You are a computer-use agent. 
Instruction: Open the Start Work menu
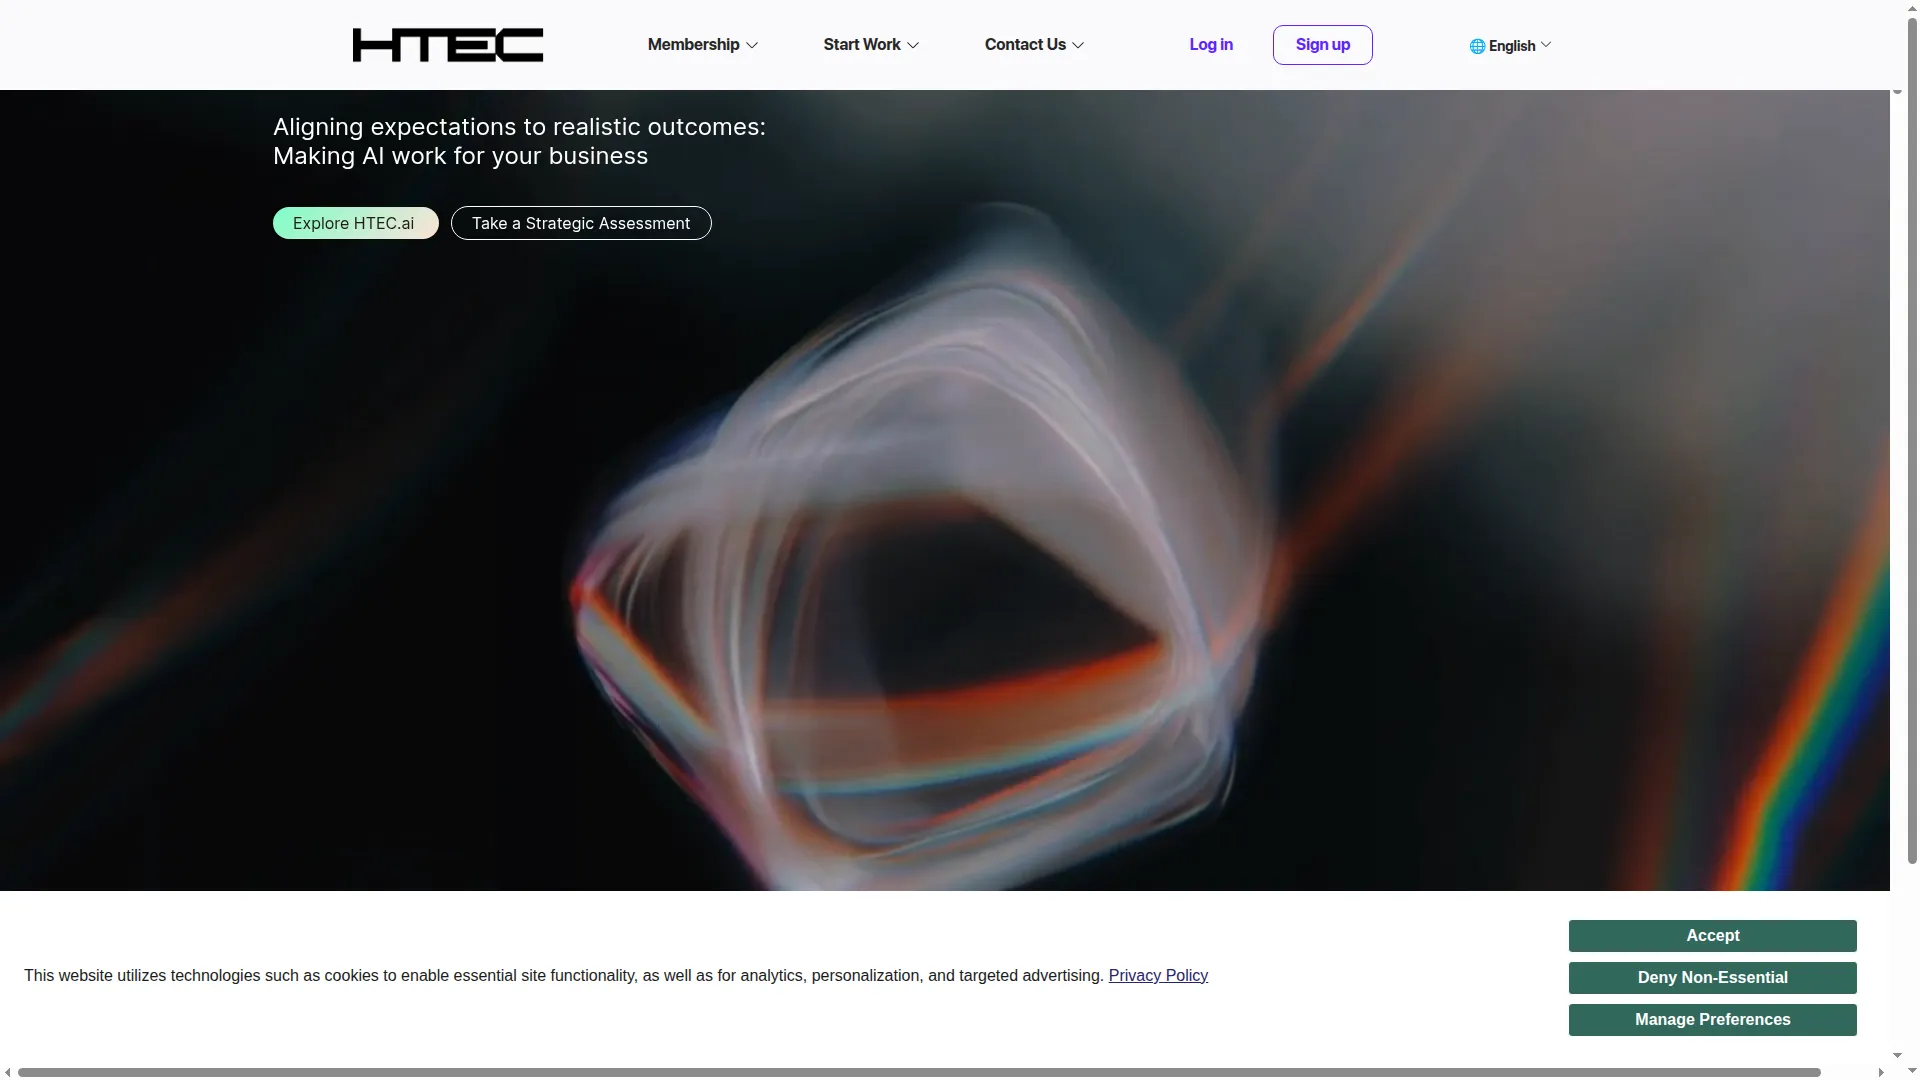click(x=871, y=45)
